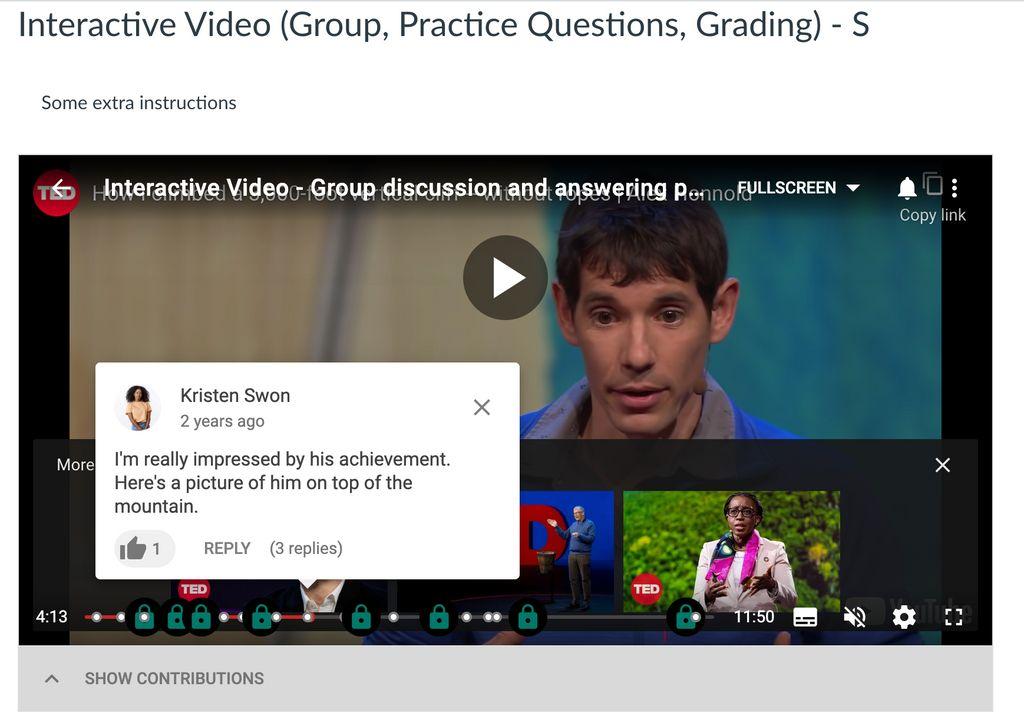The image size is (1024, 725).
Task: Click the first dot marker on the timeline
Action: [x=97, y=617]
